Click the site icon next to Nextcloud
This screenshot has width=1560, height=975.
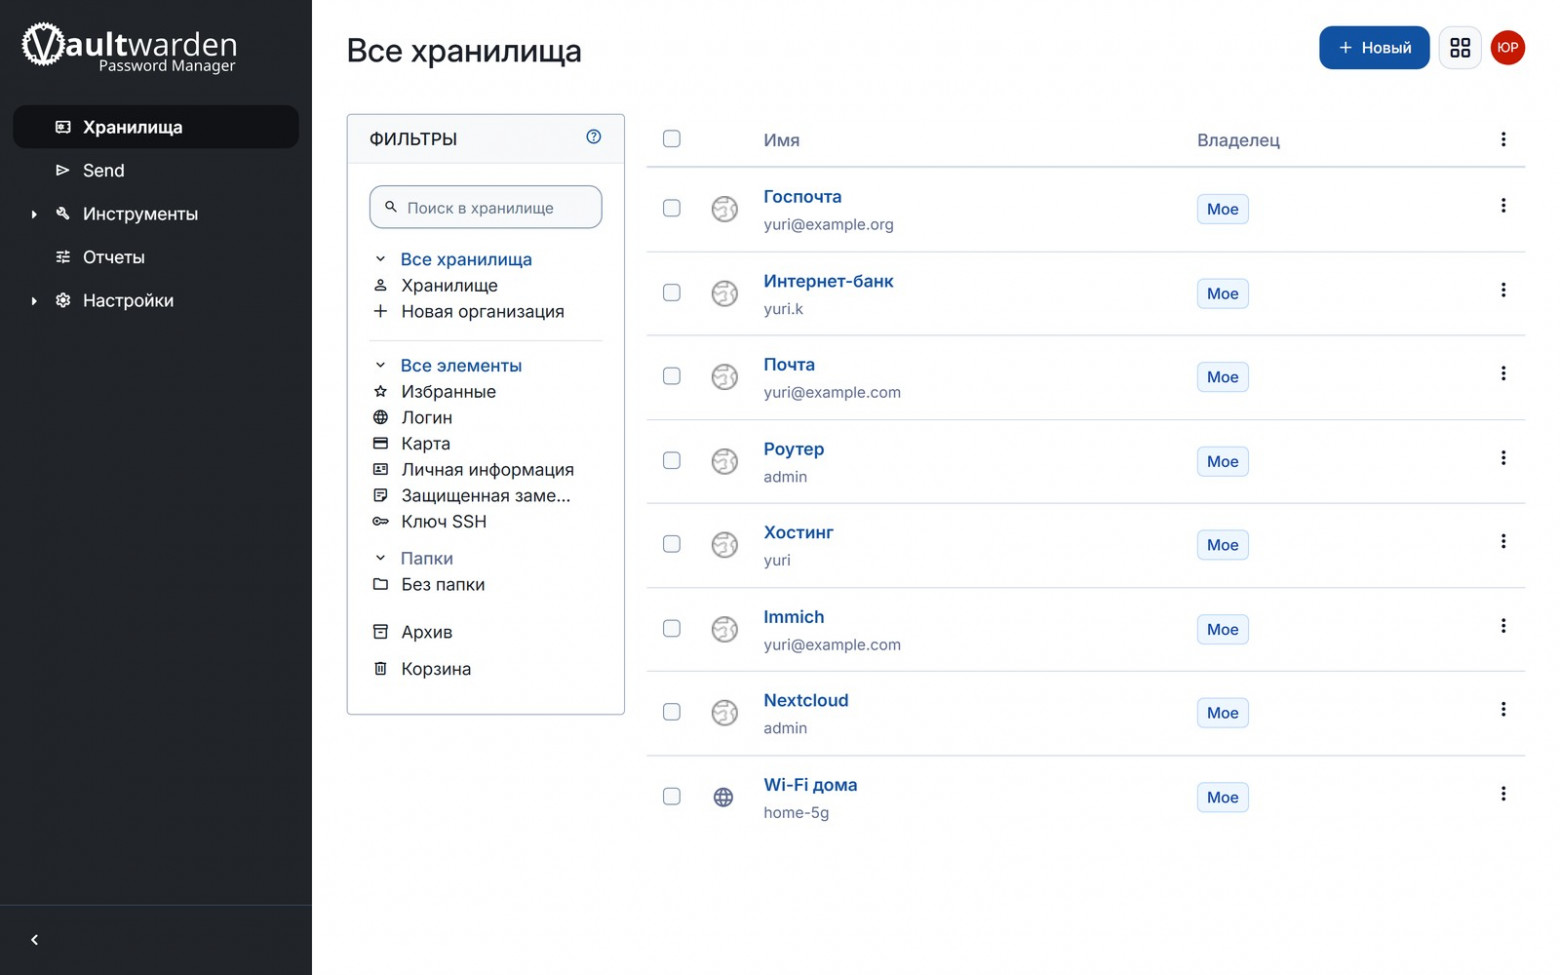(724, 713)
